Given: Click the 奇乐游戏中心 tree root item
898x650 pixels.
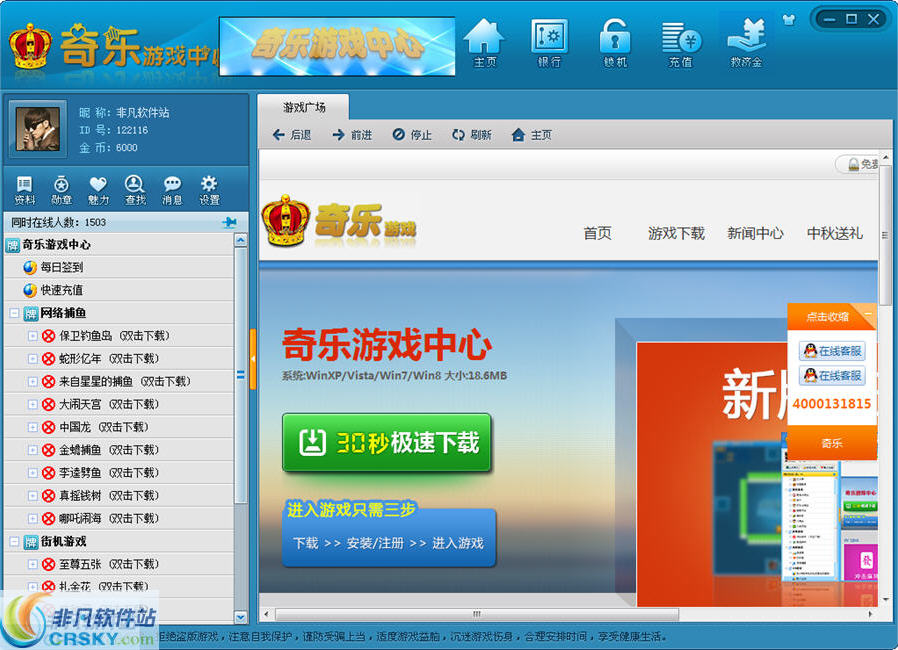Looking at the screenshot, I should 119,245.
